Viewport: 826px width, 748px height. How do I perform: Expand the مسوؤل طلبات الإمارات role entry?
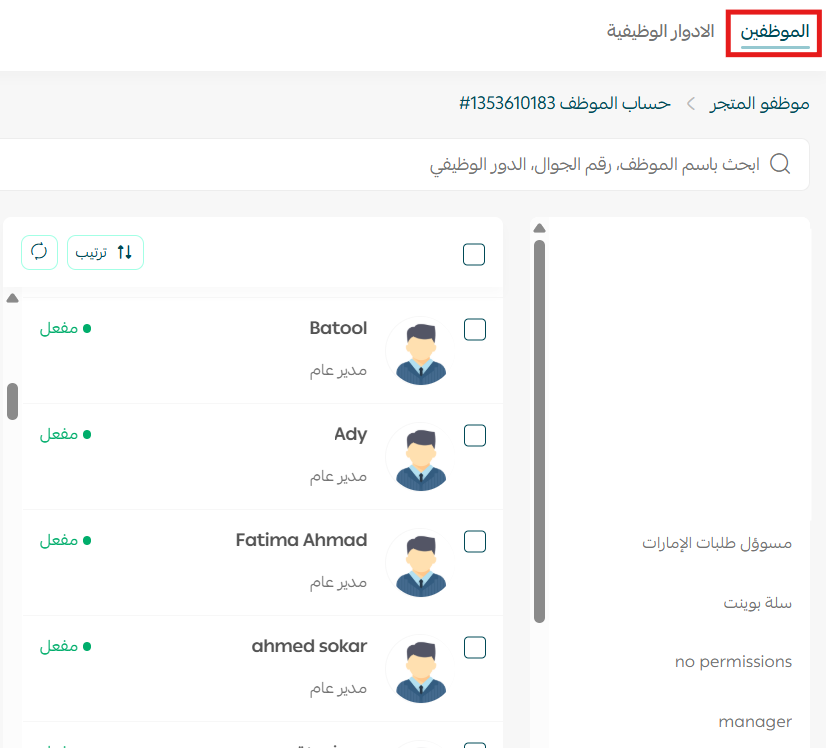[x=716, y=543]
